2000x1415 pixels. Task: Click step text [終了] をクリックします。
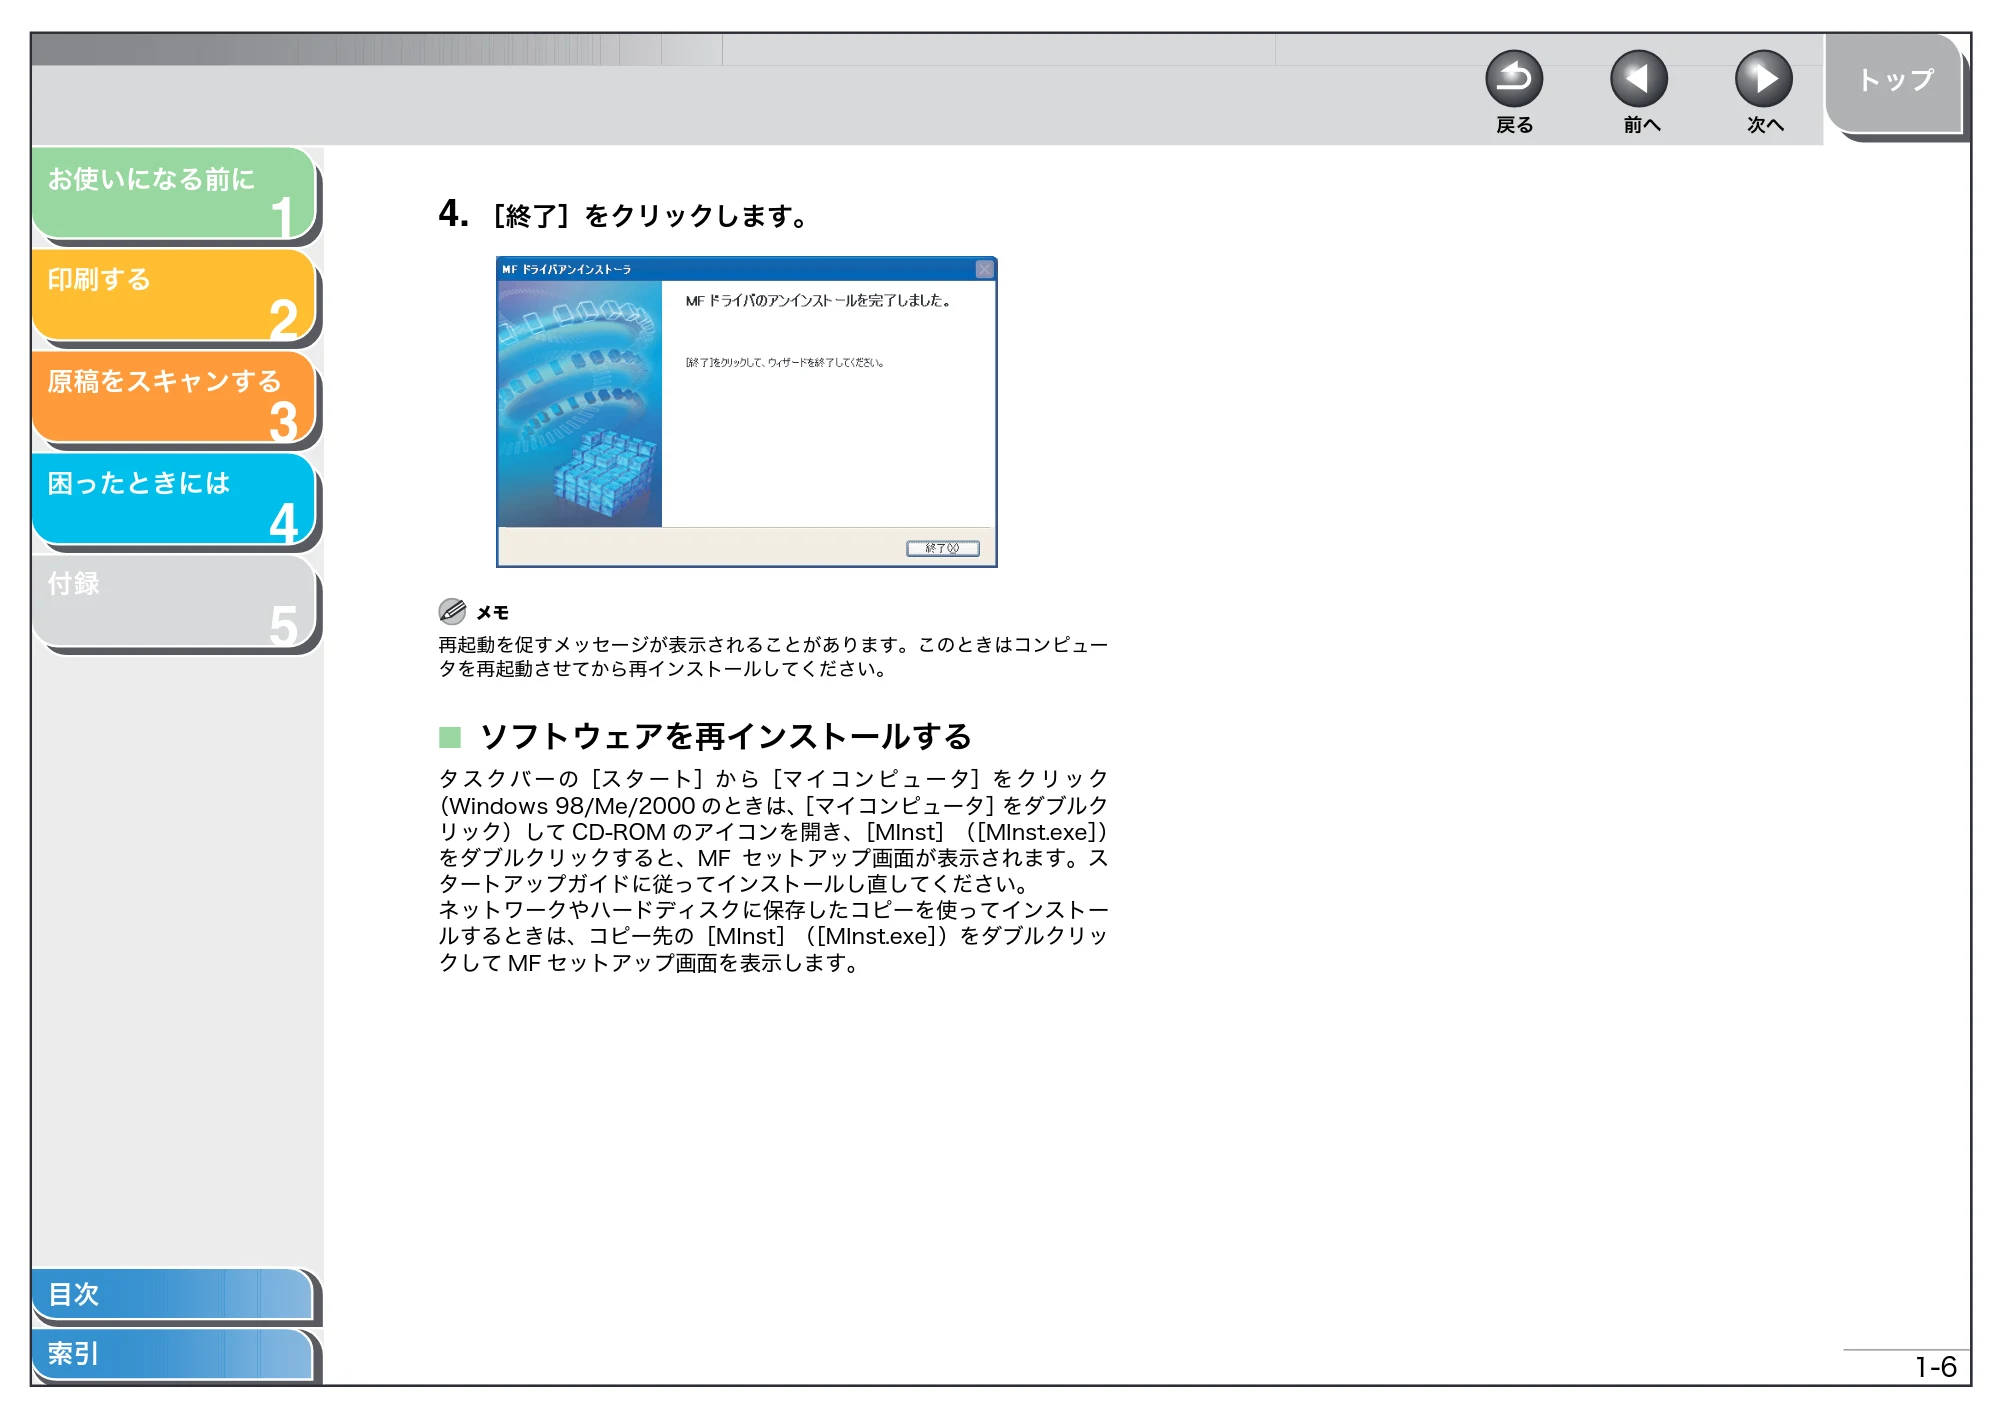click(651, 215)
